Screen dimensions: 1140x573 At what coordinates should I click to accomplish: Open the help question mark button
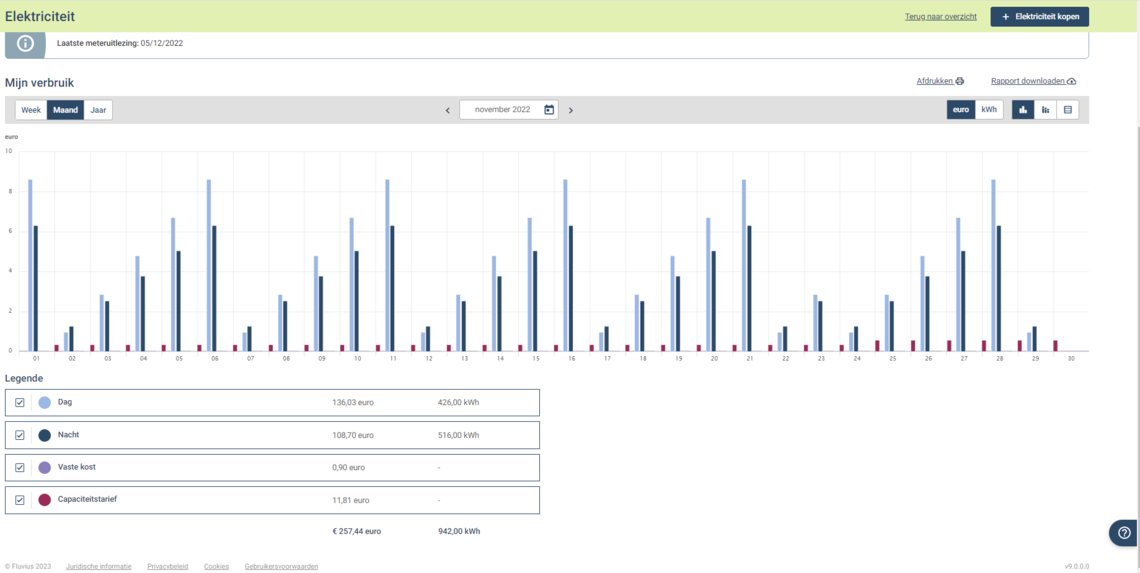[x=1124, y=533]
